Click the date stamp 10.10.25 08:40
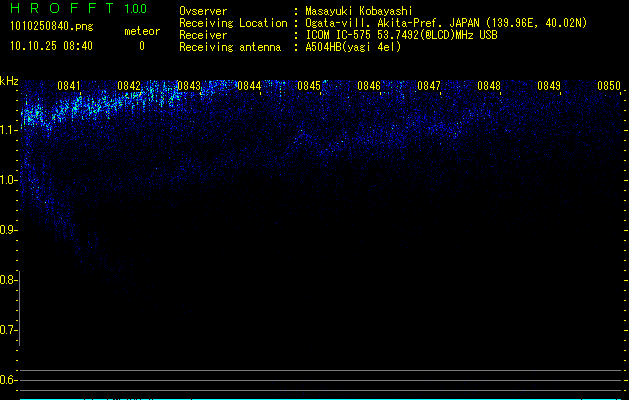The height and width of the screenshot is (400, 629). coord(51,46)
